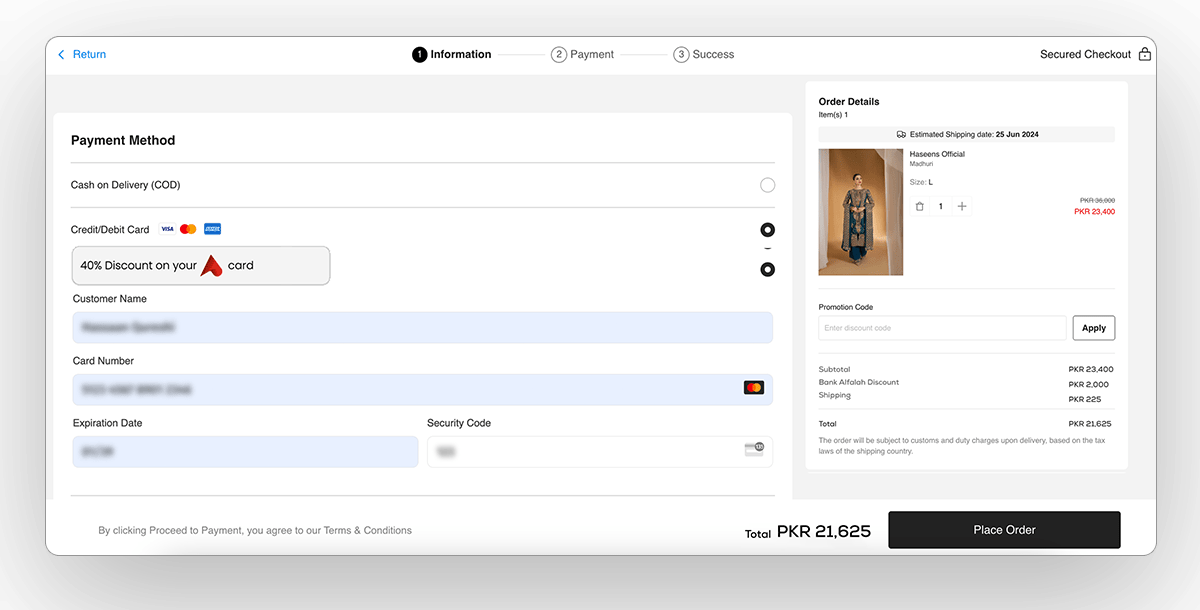Apply the promotion code
The width and height of the screenshot is (1200, 610).
(x=1093, y=327)
